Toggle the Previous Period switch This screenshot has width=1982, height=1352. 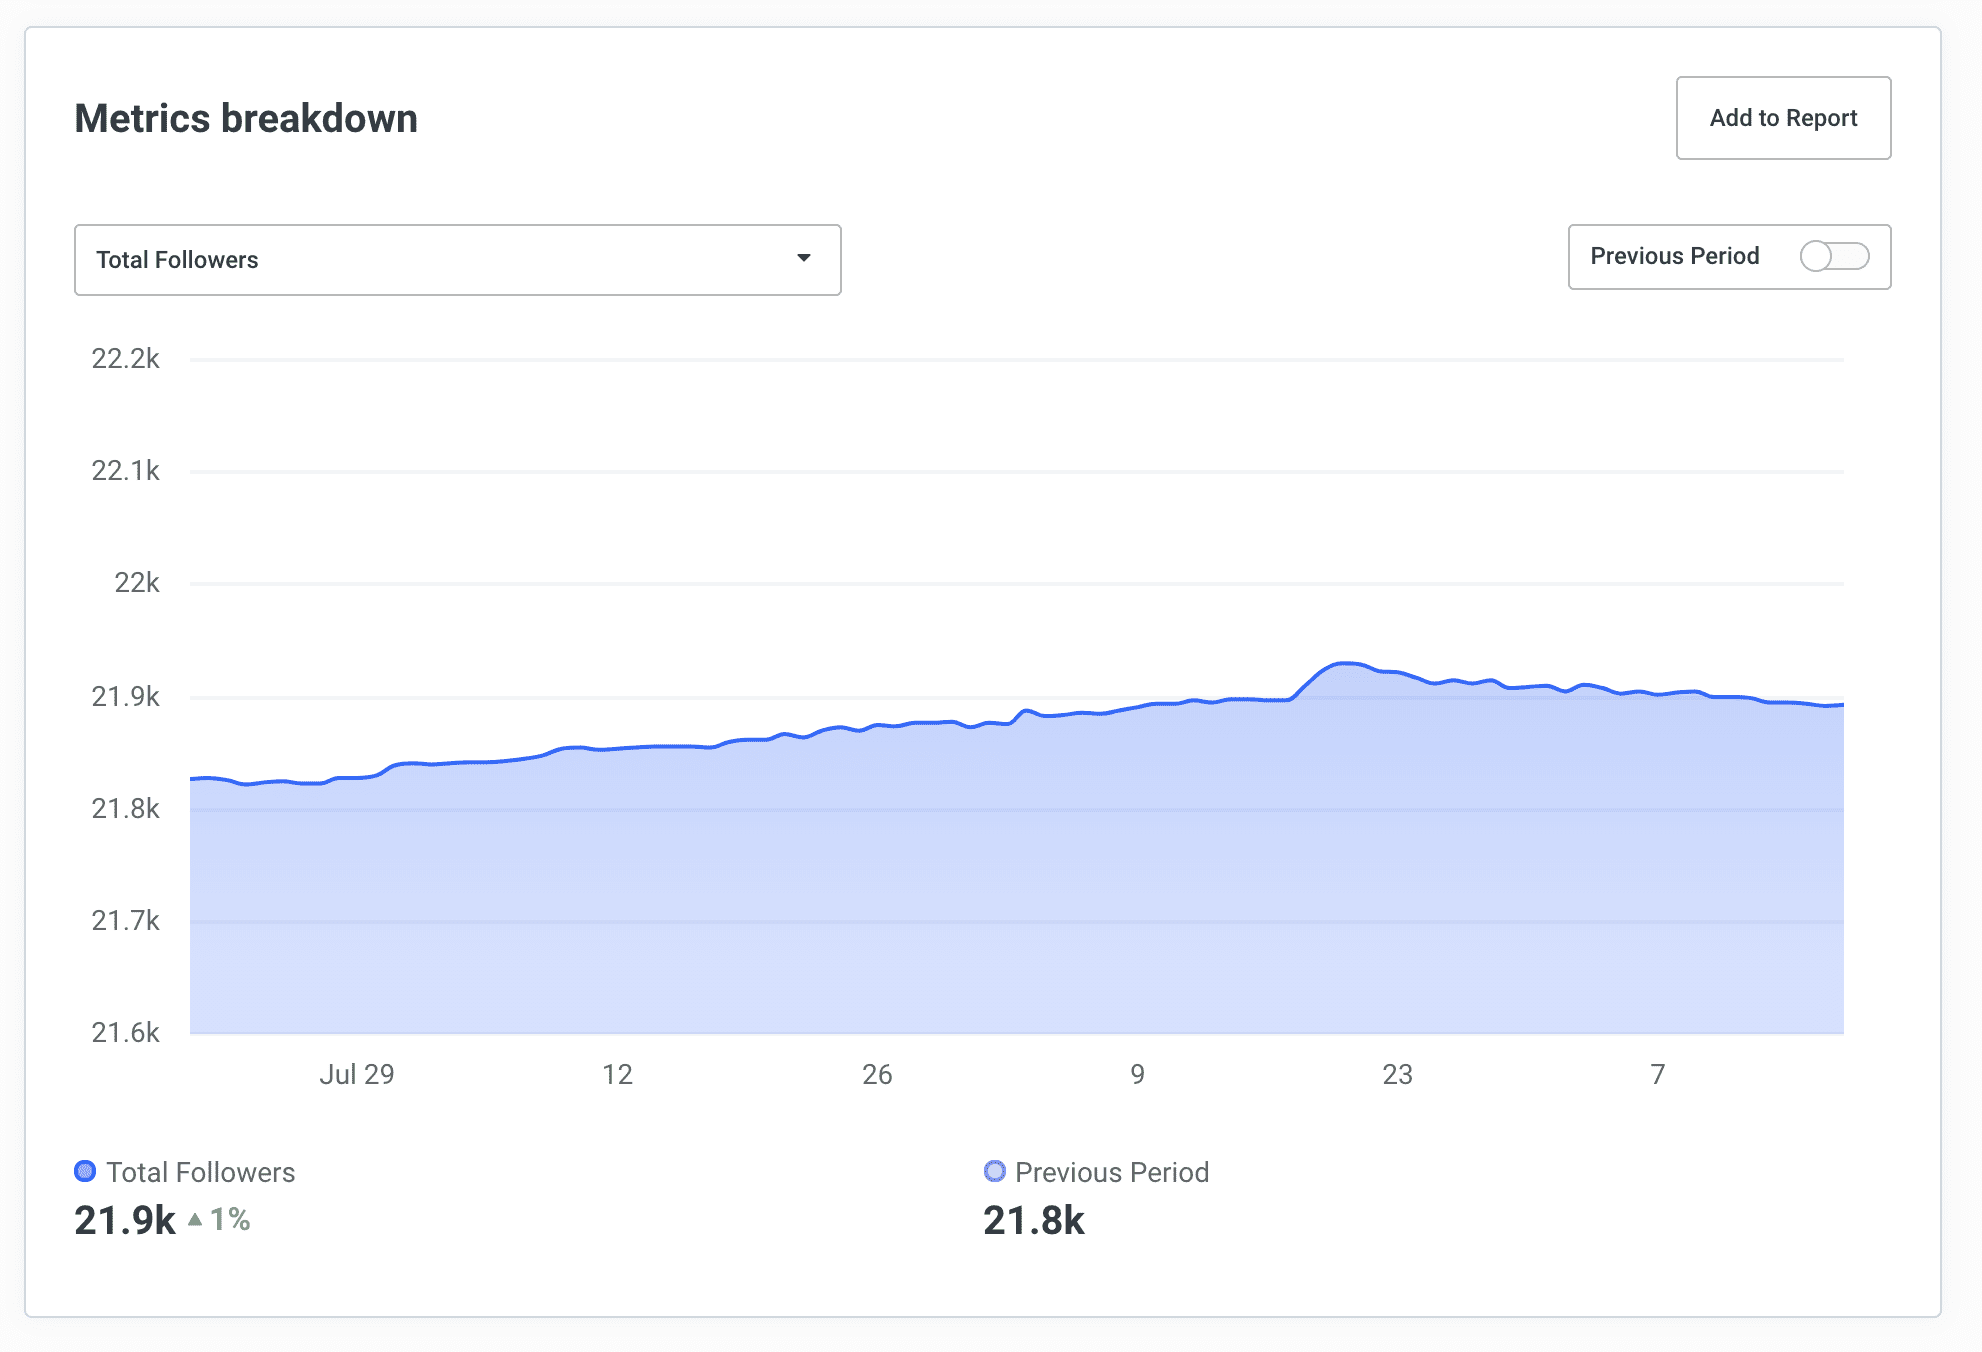coord(1833,256)
